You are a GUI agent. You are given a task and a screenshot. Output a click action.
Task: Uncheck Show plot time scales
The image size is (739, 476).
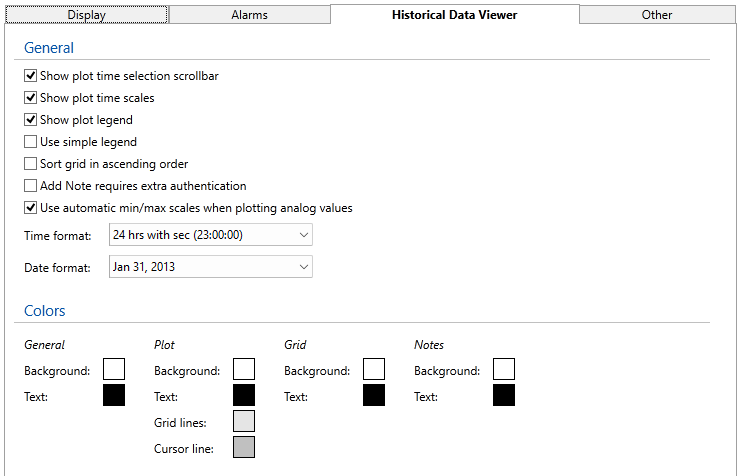[x=31, y=98]
